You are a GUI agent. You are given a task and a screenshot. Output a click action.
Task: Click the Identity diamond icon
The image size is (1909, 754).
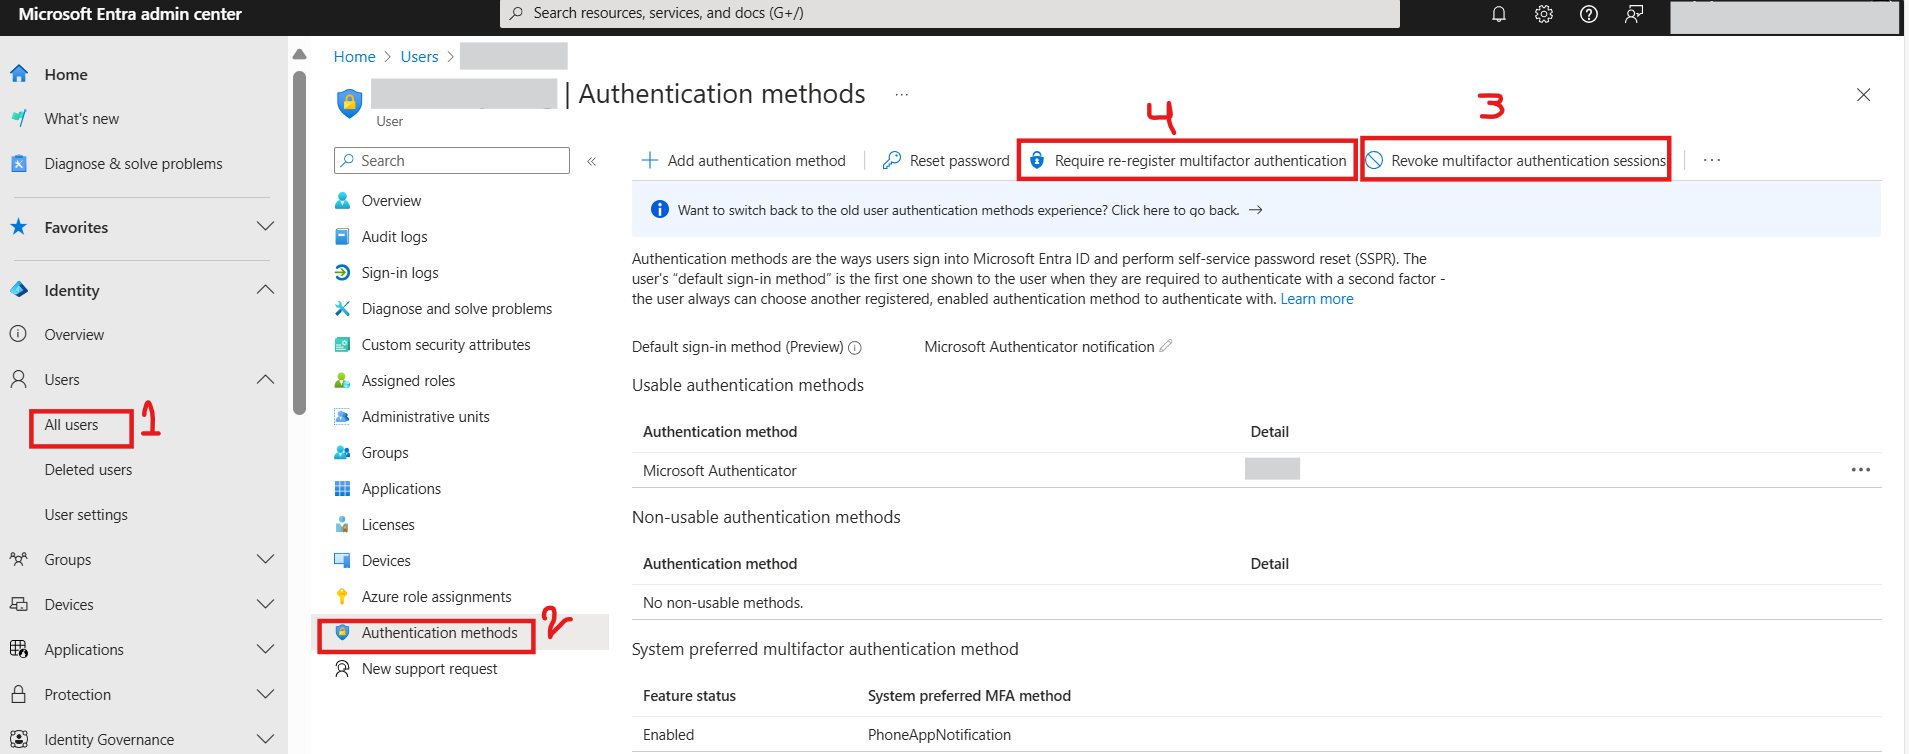[x=19, y=290]
